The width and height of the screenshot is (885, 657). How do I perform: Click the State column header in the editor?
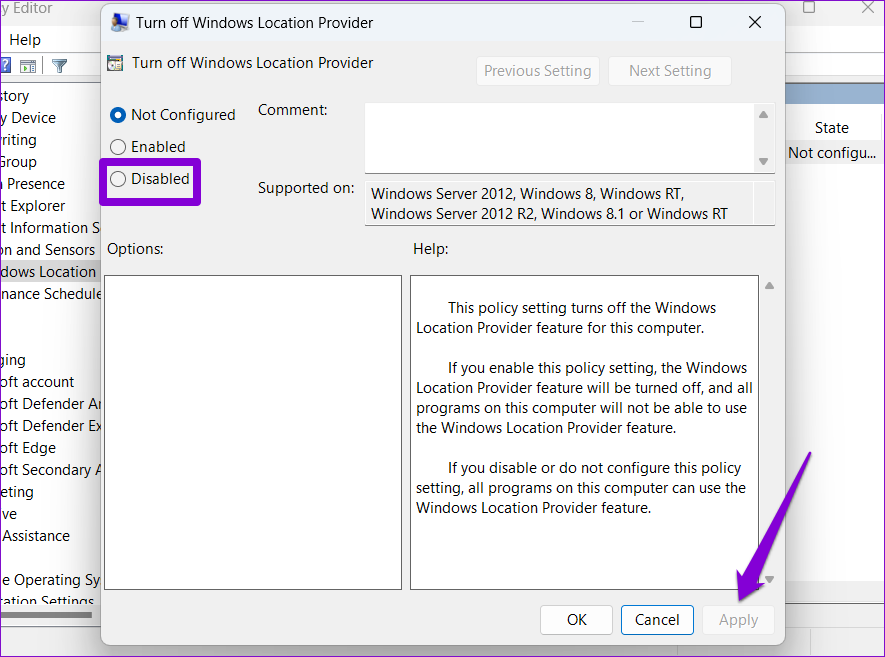click(831, 128)
